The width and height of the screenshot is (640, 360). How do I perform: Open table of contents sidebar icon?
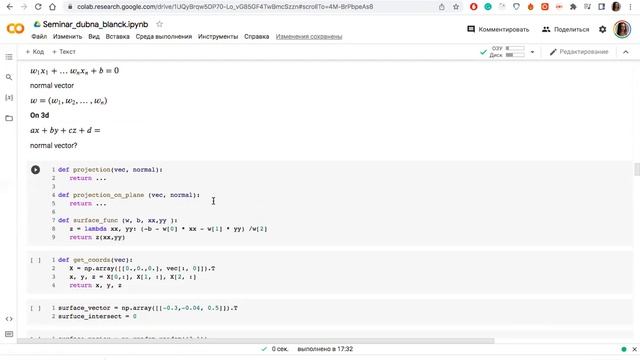coord(9,57)
